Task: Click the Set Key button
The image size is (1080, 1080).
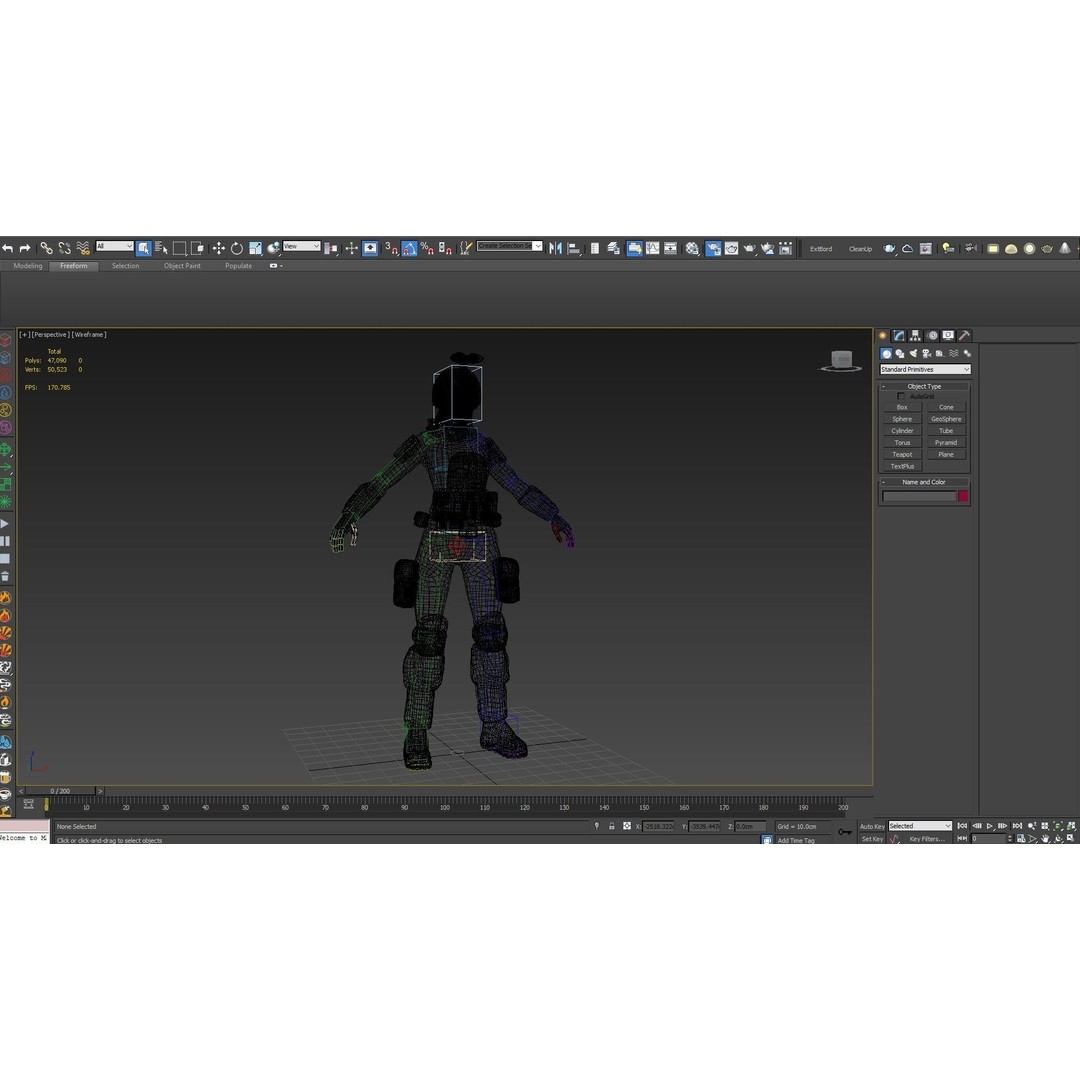Action: pyautogui.click(x=872, y=839)
